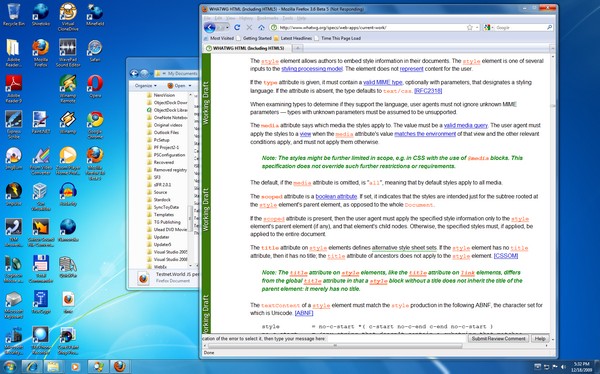Select the Opera desktop icon
Viewport: 600px width, 374px height.
click(x=95, y=87)
